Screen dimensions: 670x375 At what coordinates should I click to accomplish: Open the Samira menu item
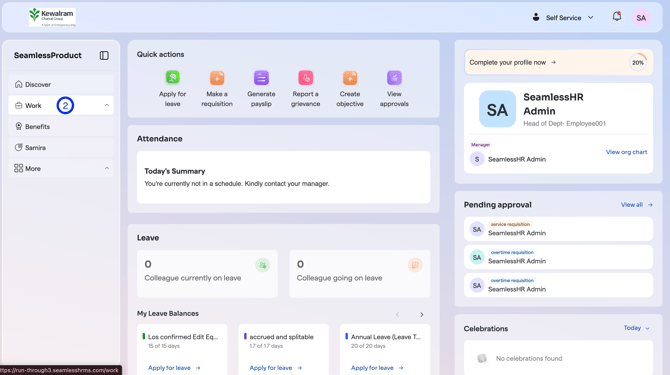61,147
